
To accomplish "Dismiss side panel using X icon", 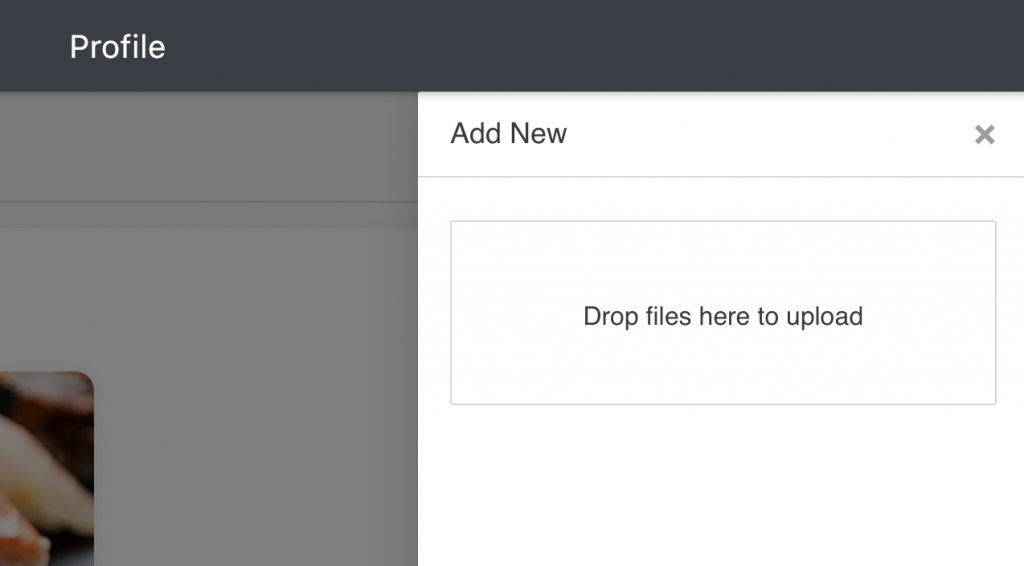I will pos(984,135).
